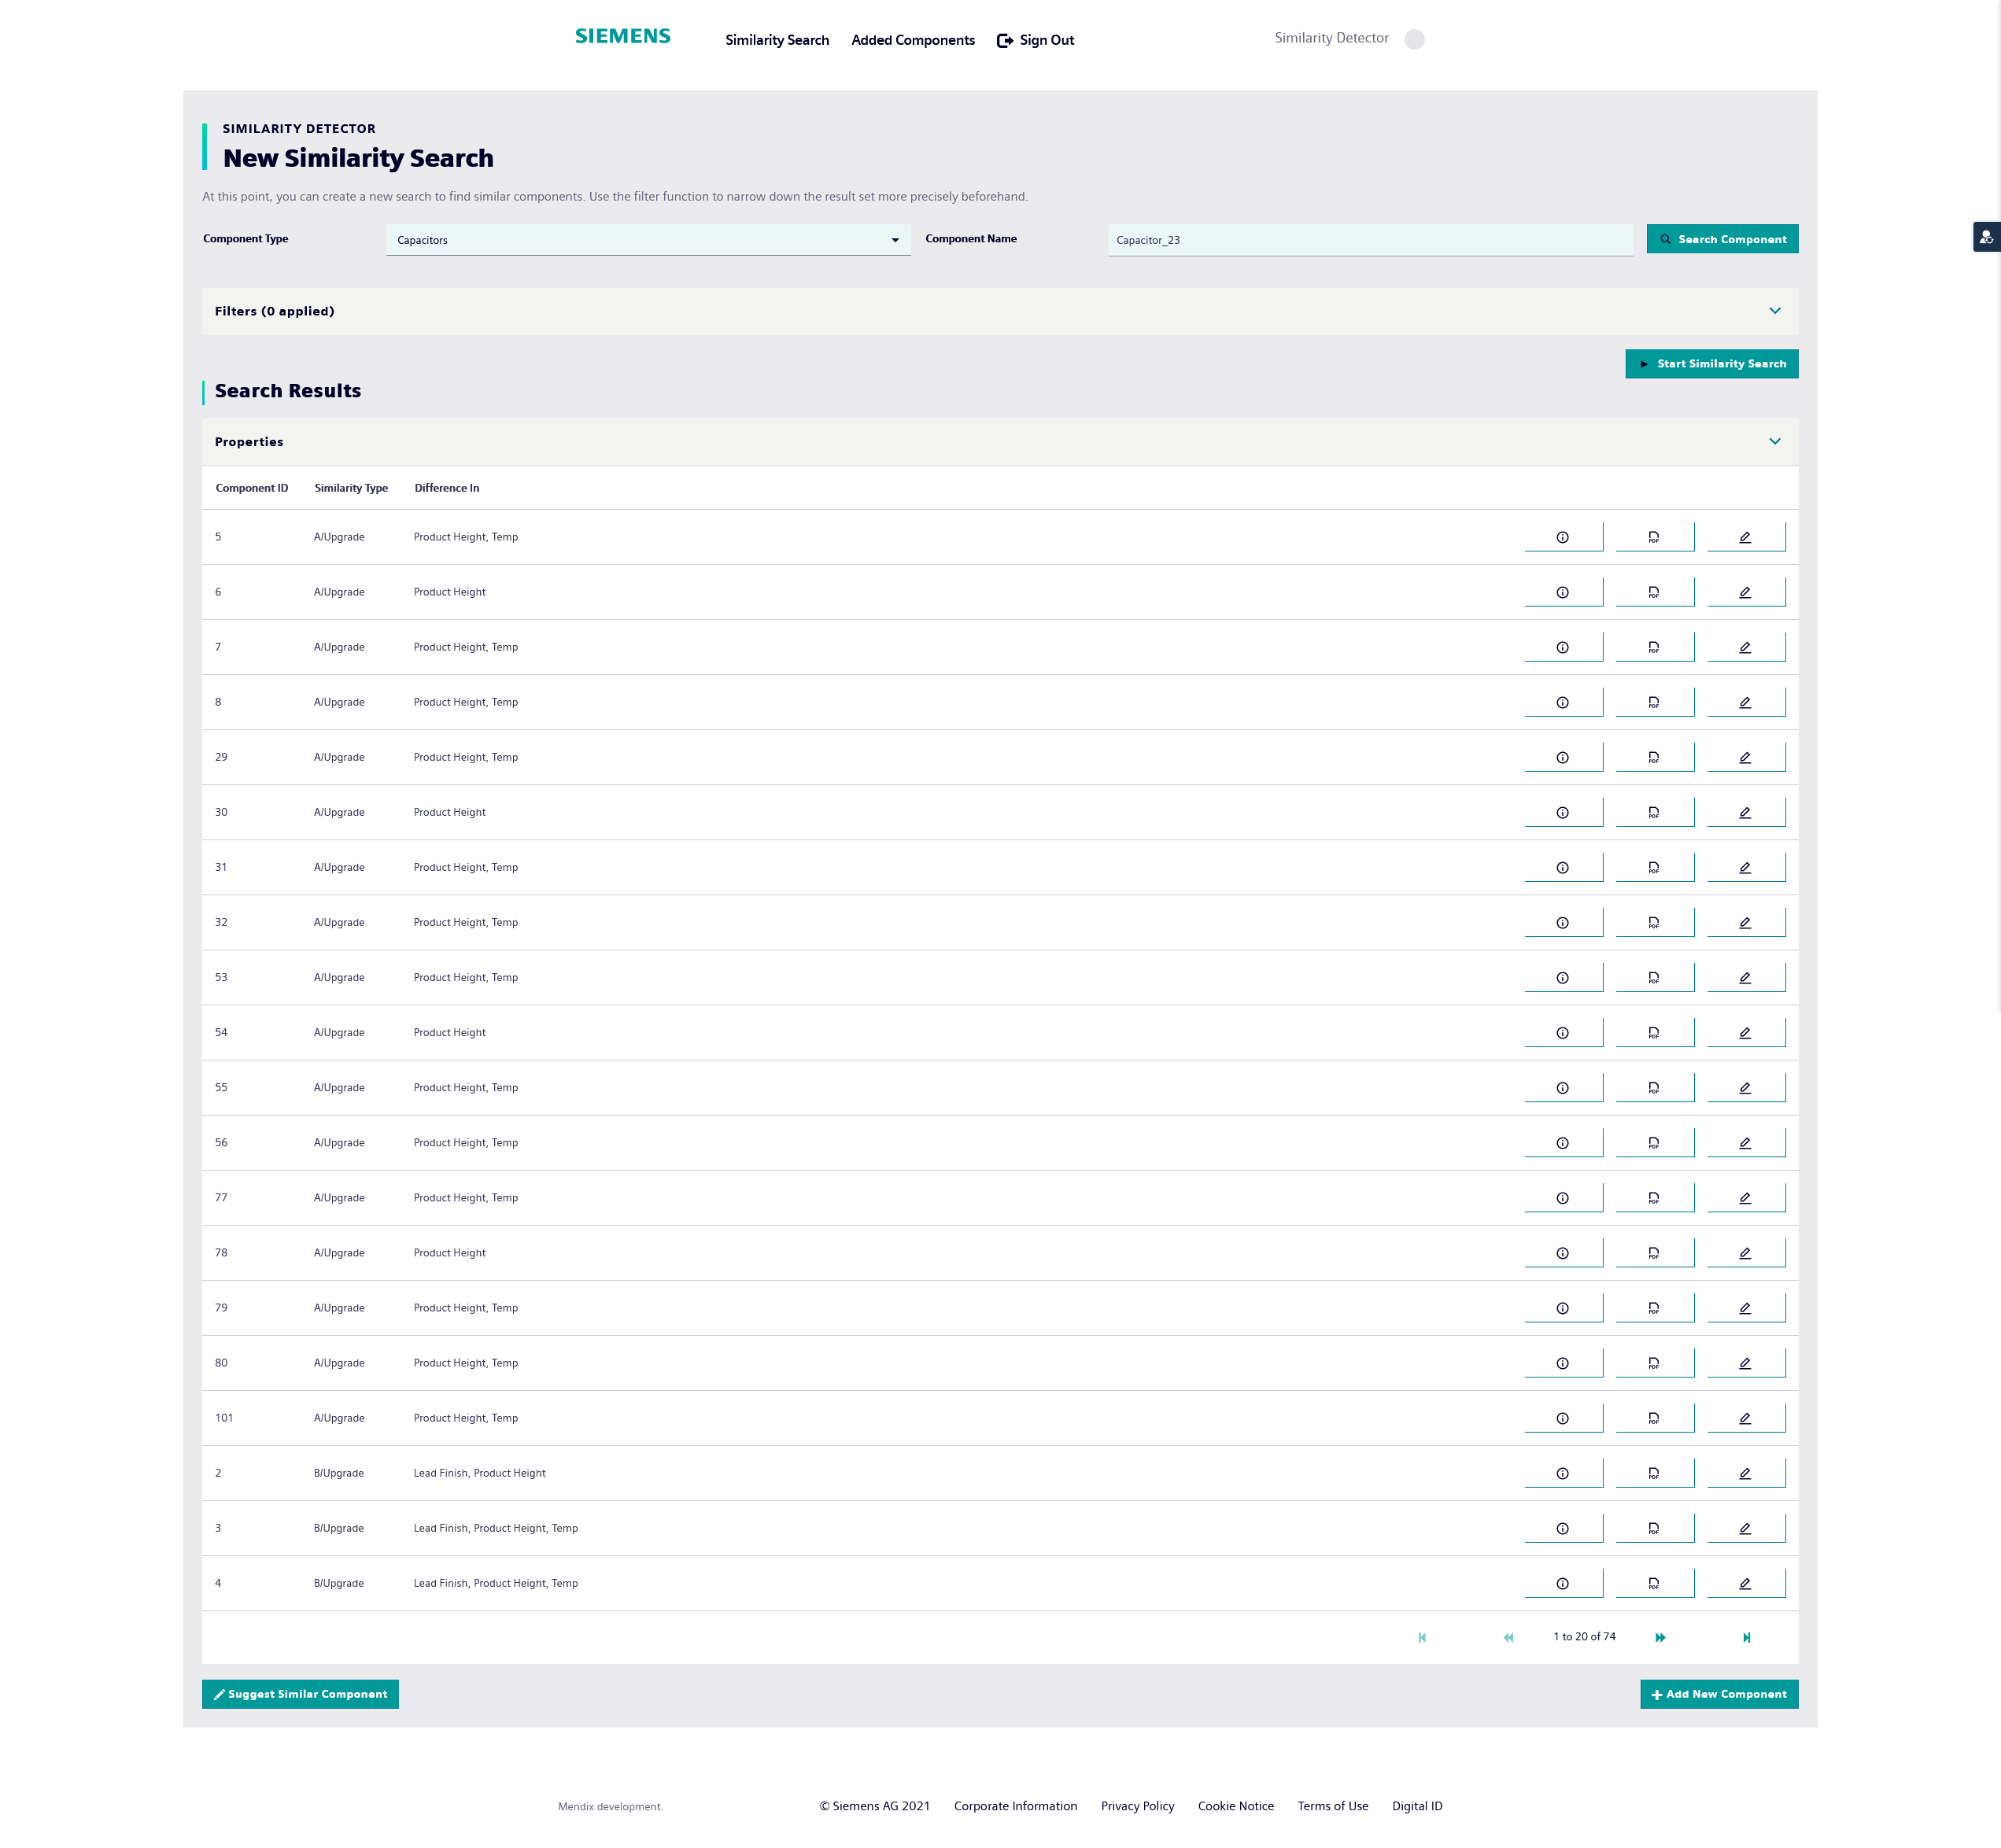Screen dimensions: 2001x1848
Task: Edit B/Upgrade component ID 4
Action: click(x=1745, y=1582)
